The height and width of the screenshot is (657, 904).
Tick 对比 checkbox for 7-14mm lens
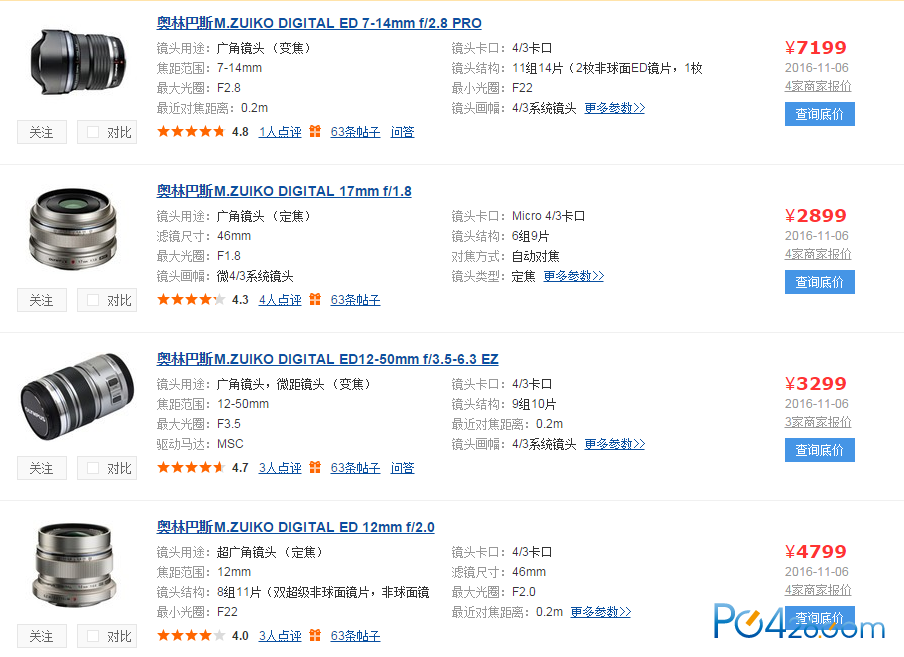pos(93,132)
